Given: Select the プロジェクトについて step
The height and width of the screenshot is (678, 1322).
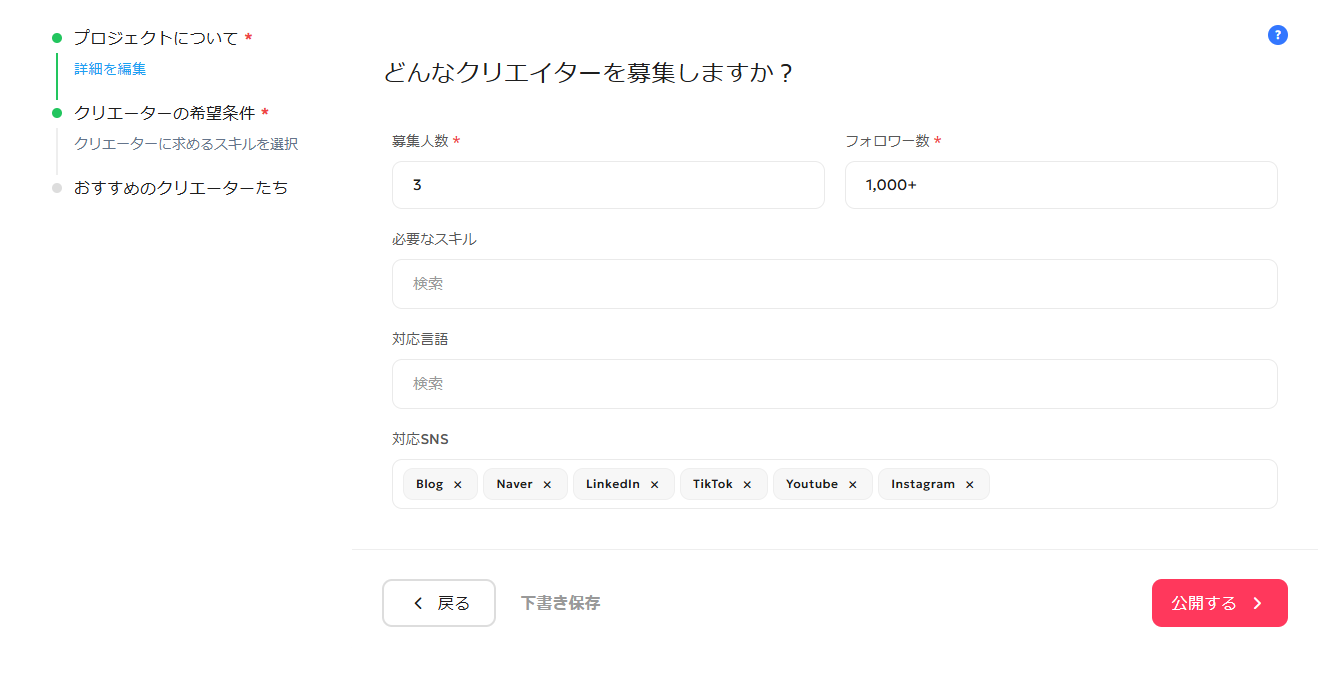Looking at the screenshot, I should click(x=156, y=38).
